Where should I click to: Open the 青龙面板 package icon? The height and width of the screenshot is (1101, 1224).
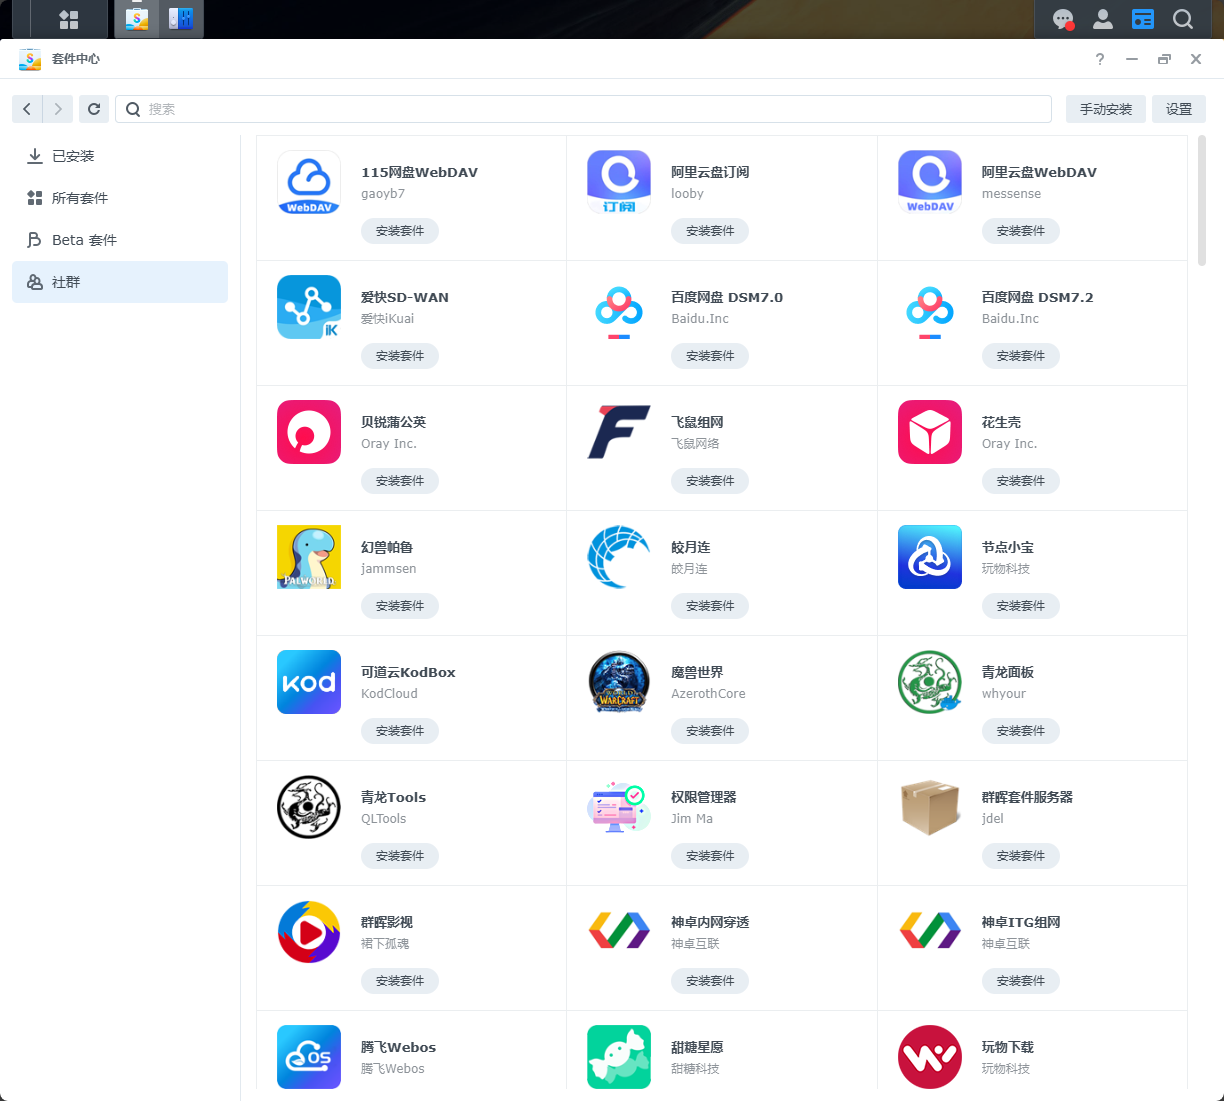pyautogui.click(x=930, y=682)
